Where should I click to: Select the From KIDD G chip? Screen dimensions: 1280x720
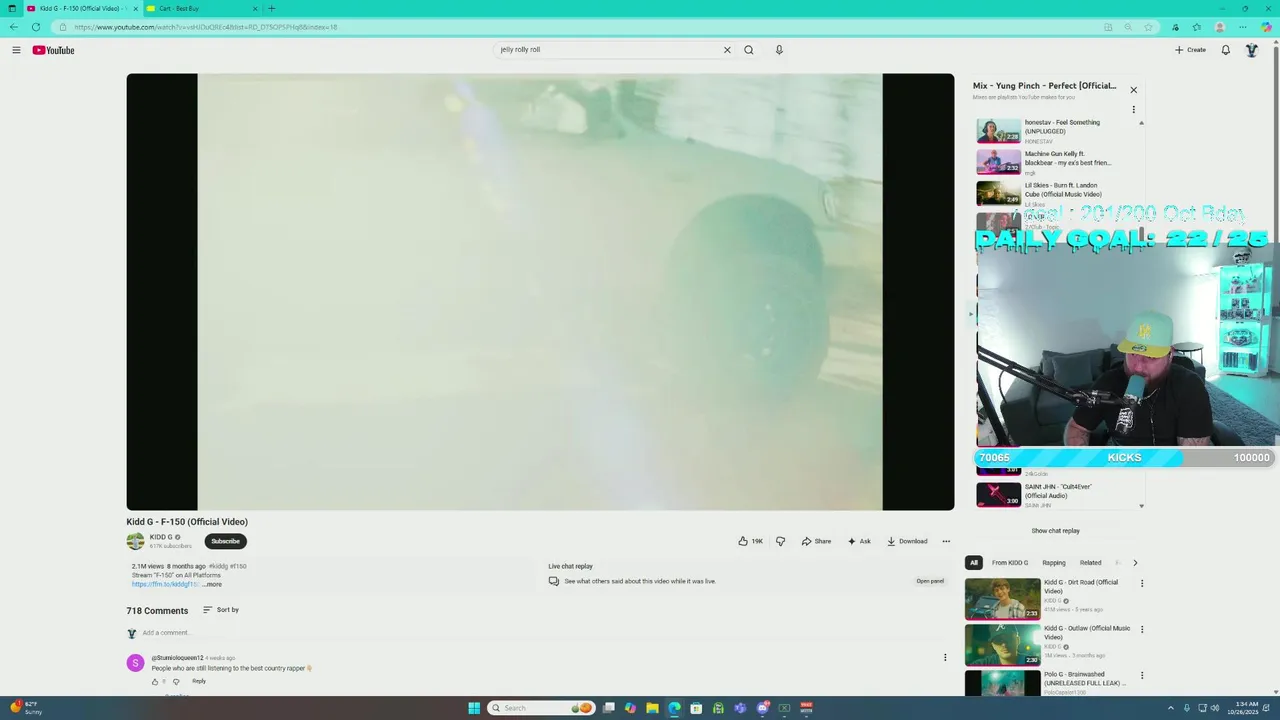pos(1010,563)
